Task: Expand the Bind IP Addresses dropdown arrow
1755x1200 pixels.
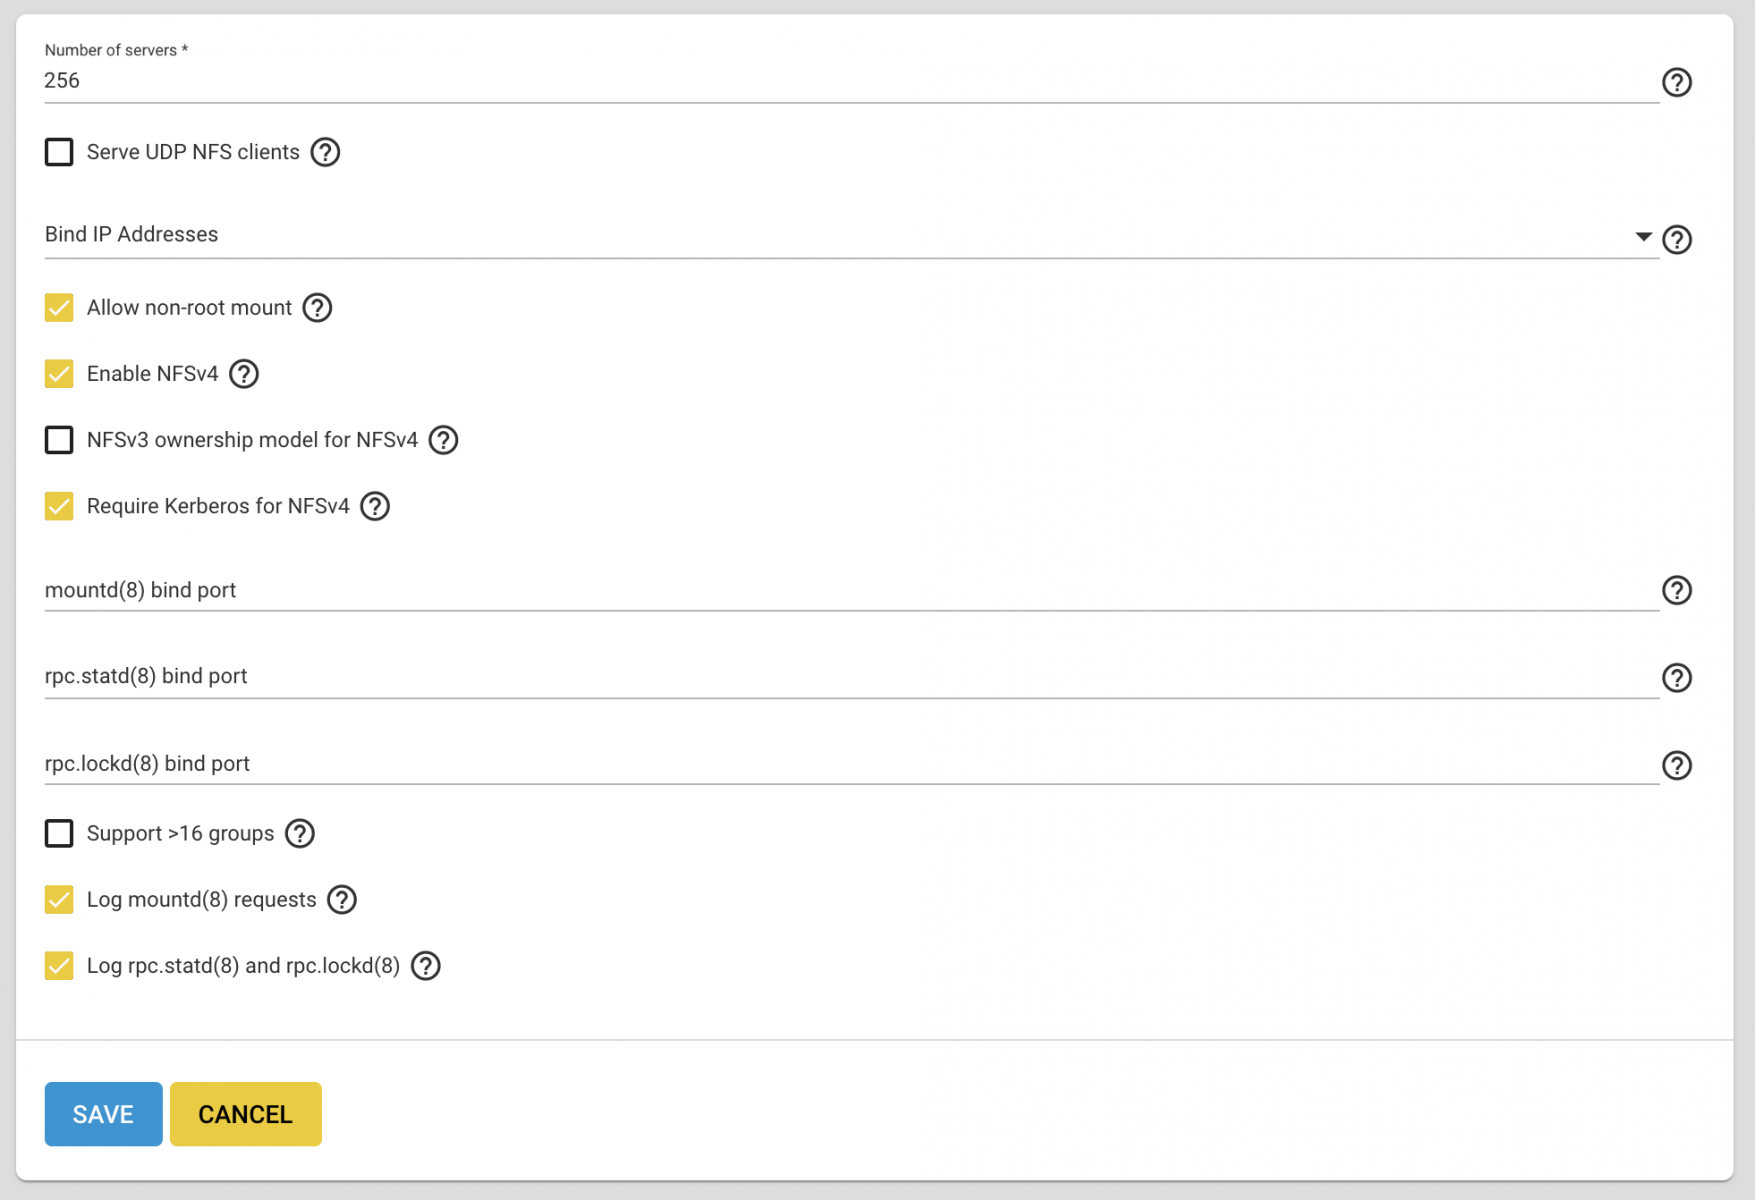Action: [x=1643, y=237]
